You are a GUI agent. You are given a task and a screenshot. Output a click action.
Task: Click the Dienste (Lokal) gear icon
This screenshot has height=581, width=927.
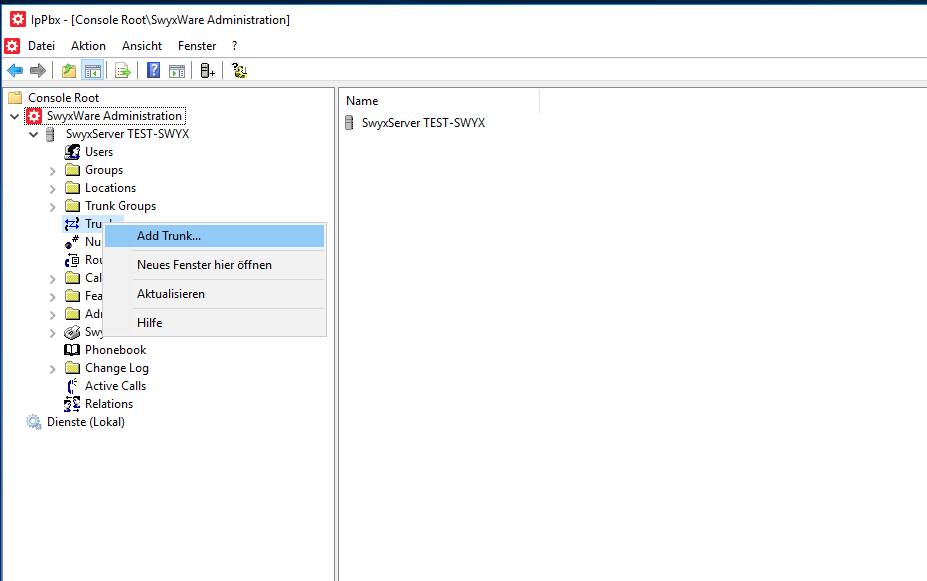point(34,422)
